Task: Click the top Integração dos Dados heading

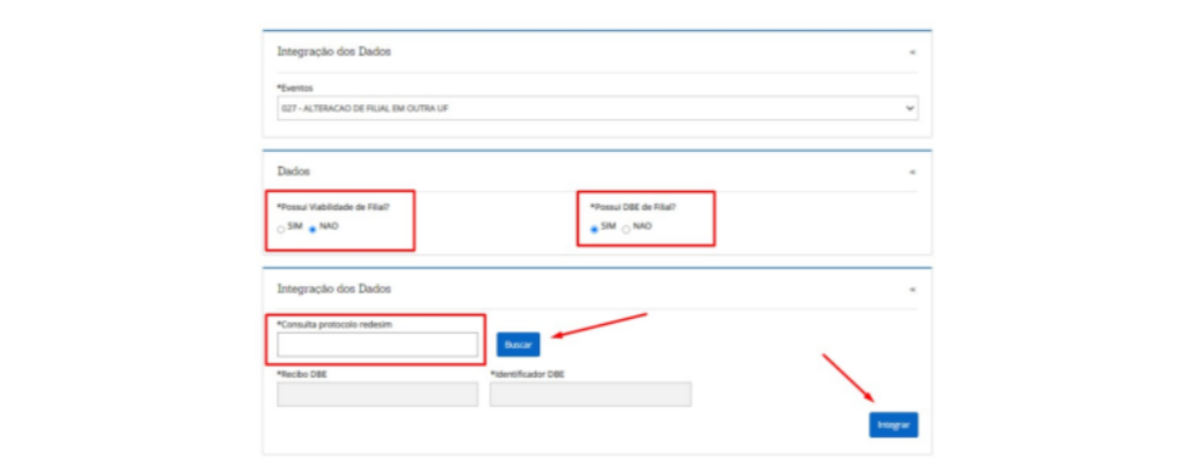Action: click(333, 52)
